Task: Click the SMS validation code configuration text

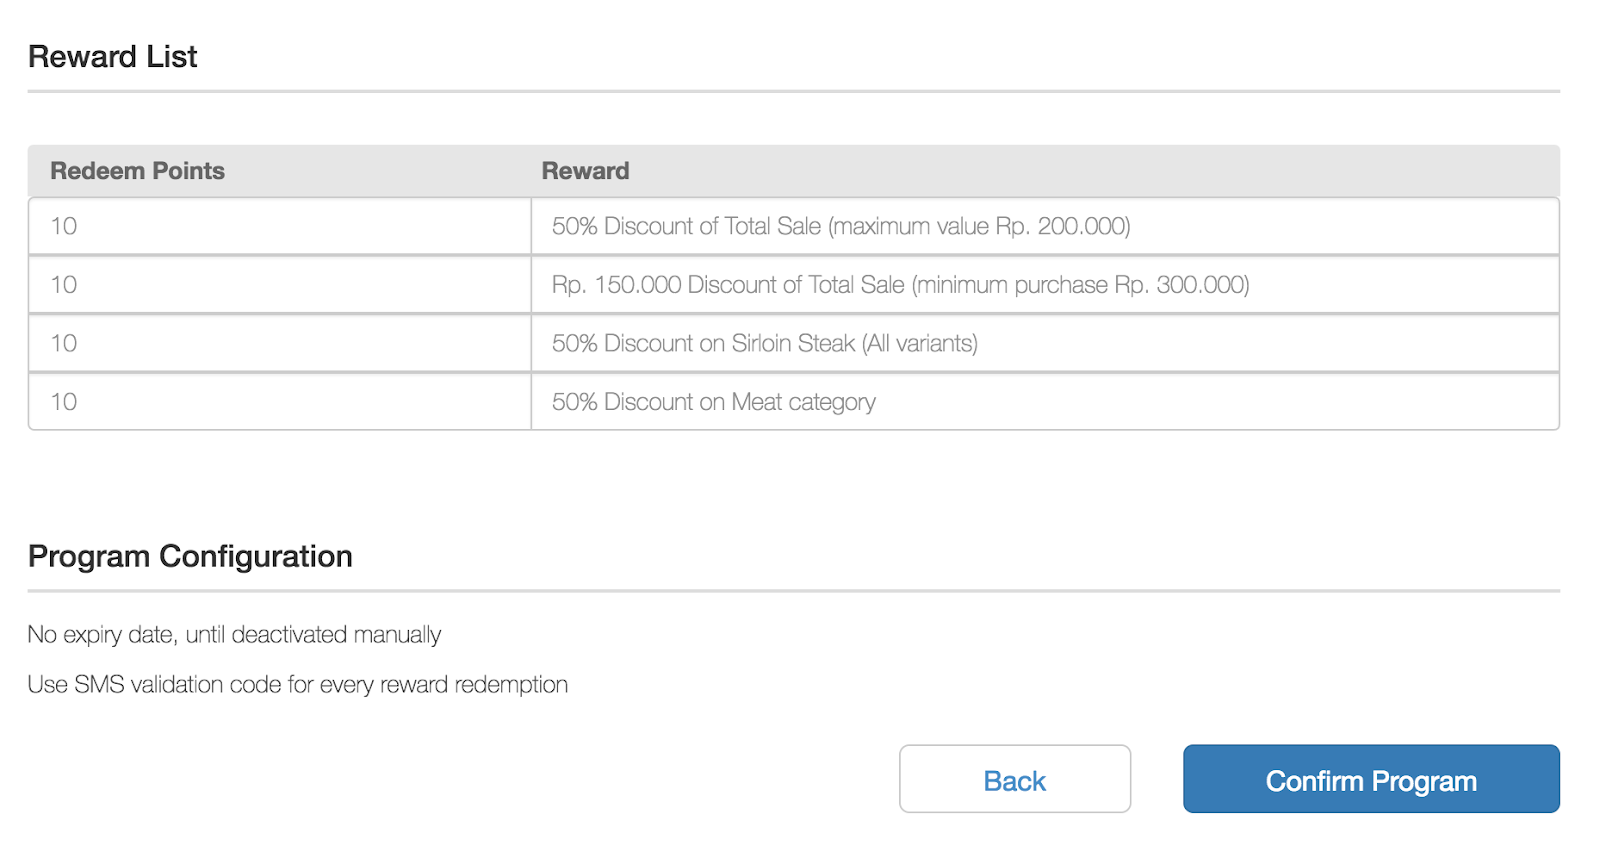Action: click(297, 684)
